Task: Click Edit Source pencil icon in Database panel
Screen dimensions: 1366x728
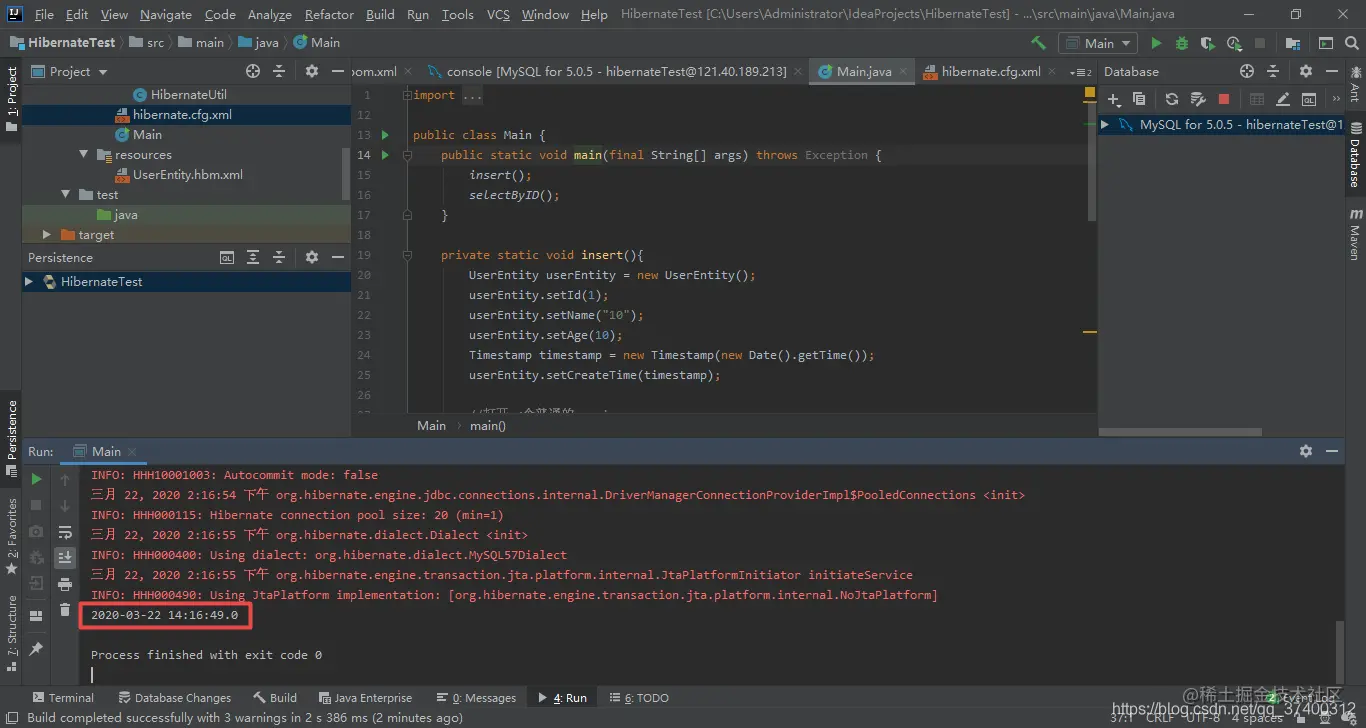Action: point(1283,99)
